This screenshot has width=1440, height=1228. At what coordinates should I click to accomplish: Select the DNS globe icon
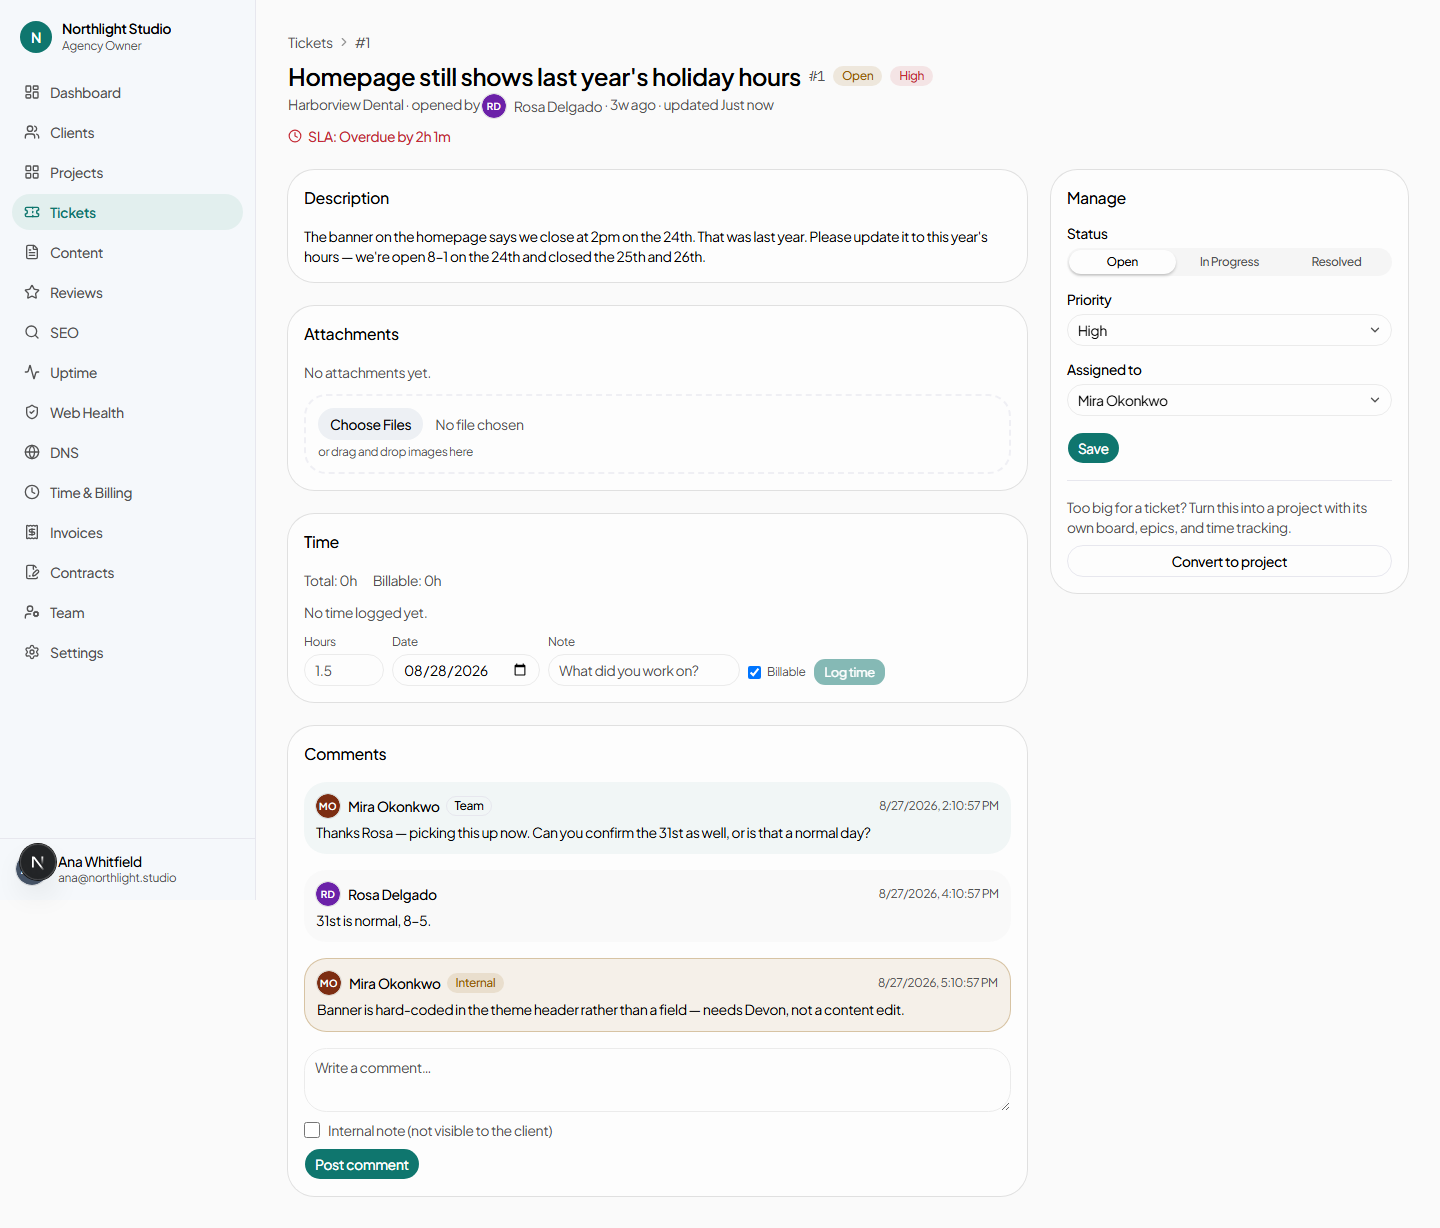coord(32,452)
